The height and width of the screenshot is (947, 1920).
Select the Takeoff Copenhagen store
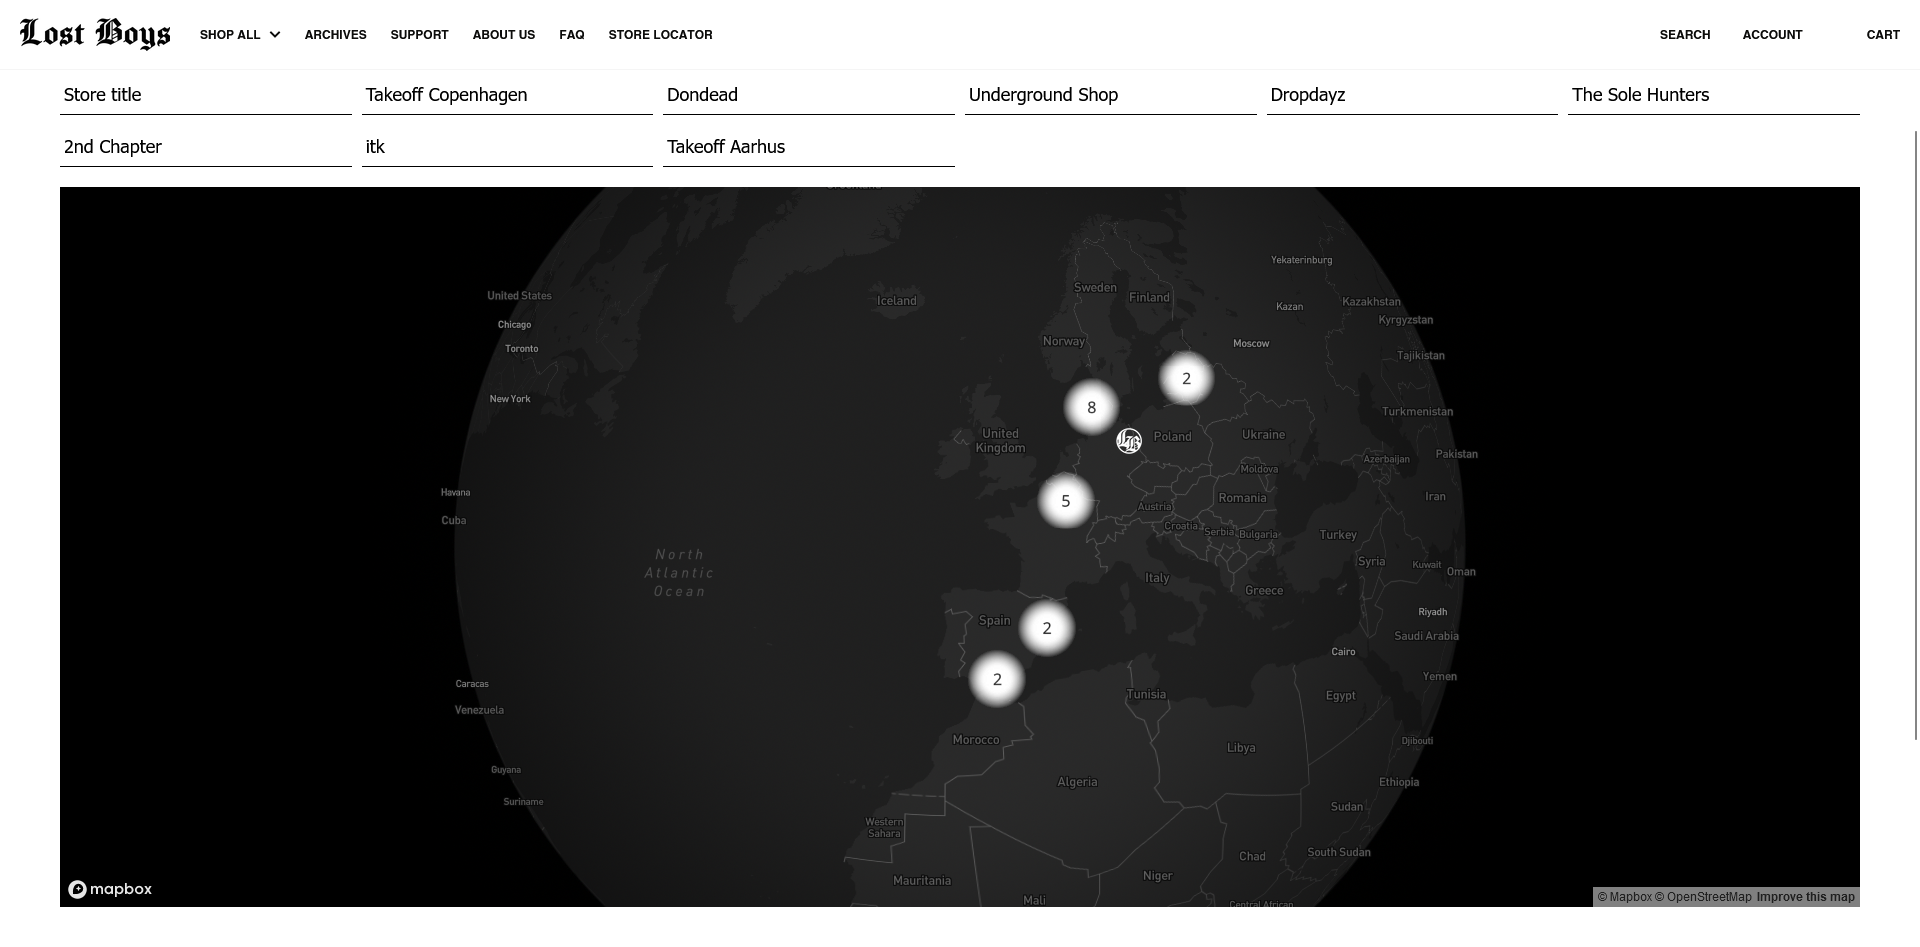(x=507, y=95)
